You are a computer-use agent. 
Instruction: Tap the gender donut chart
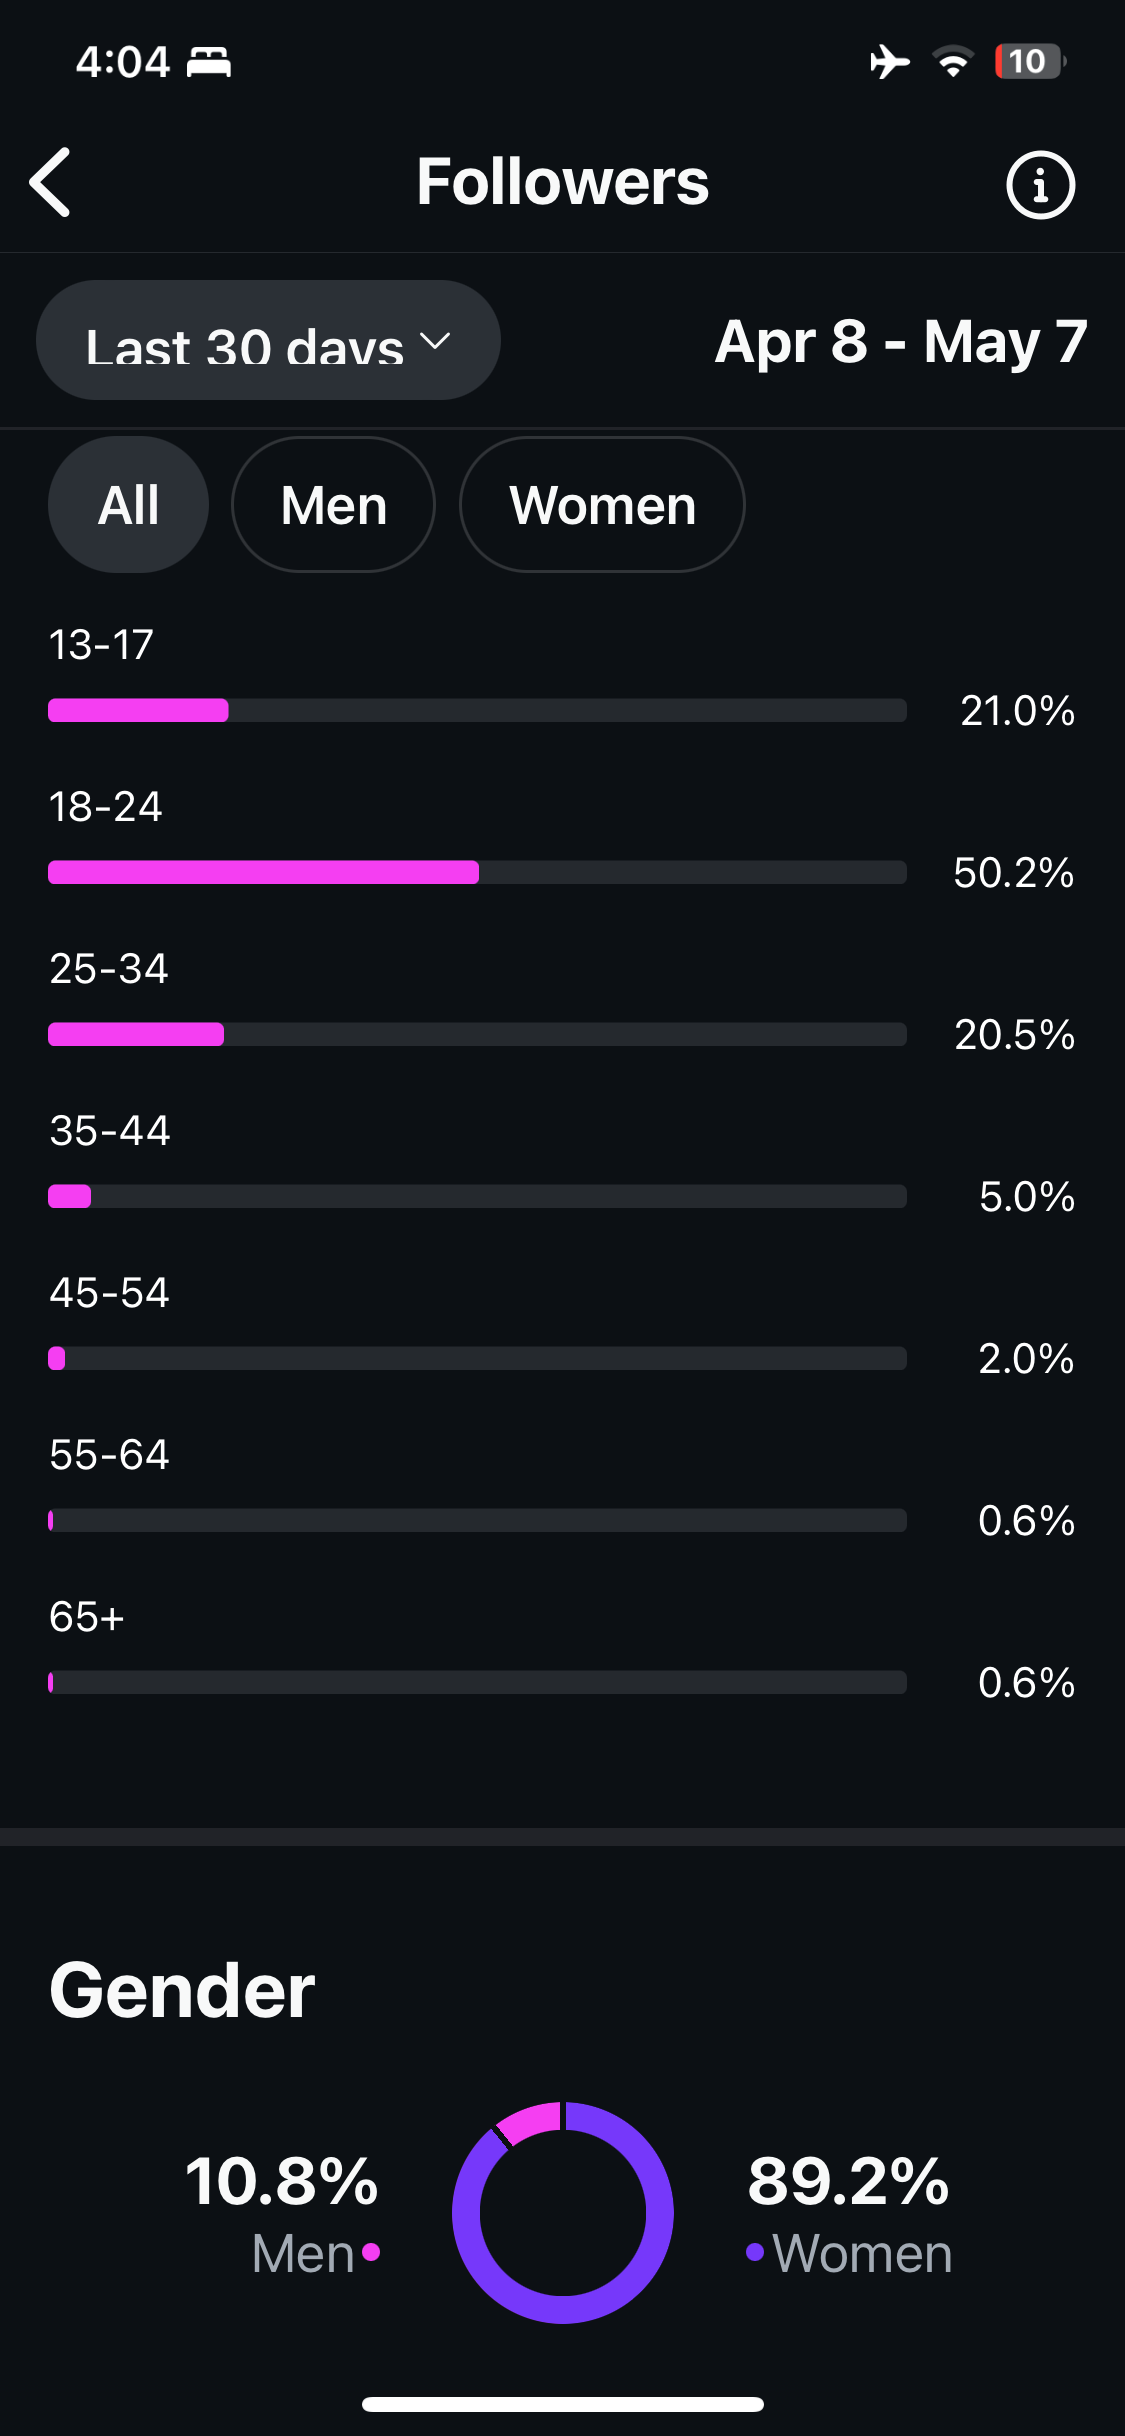tap(563, 2212)
